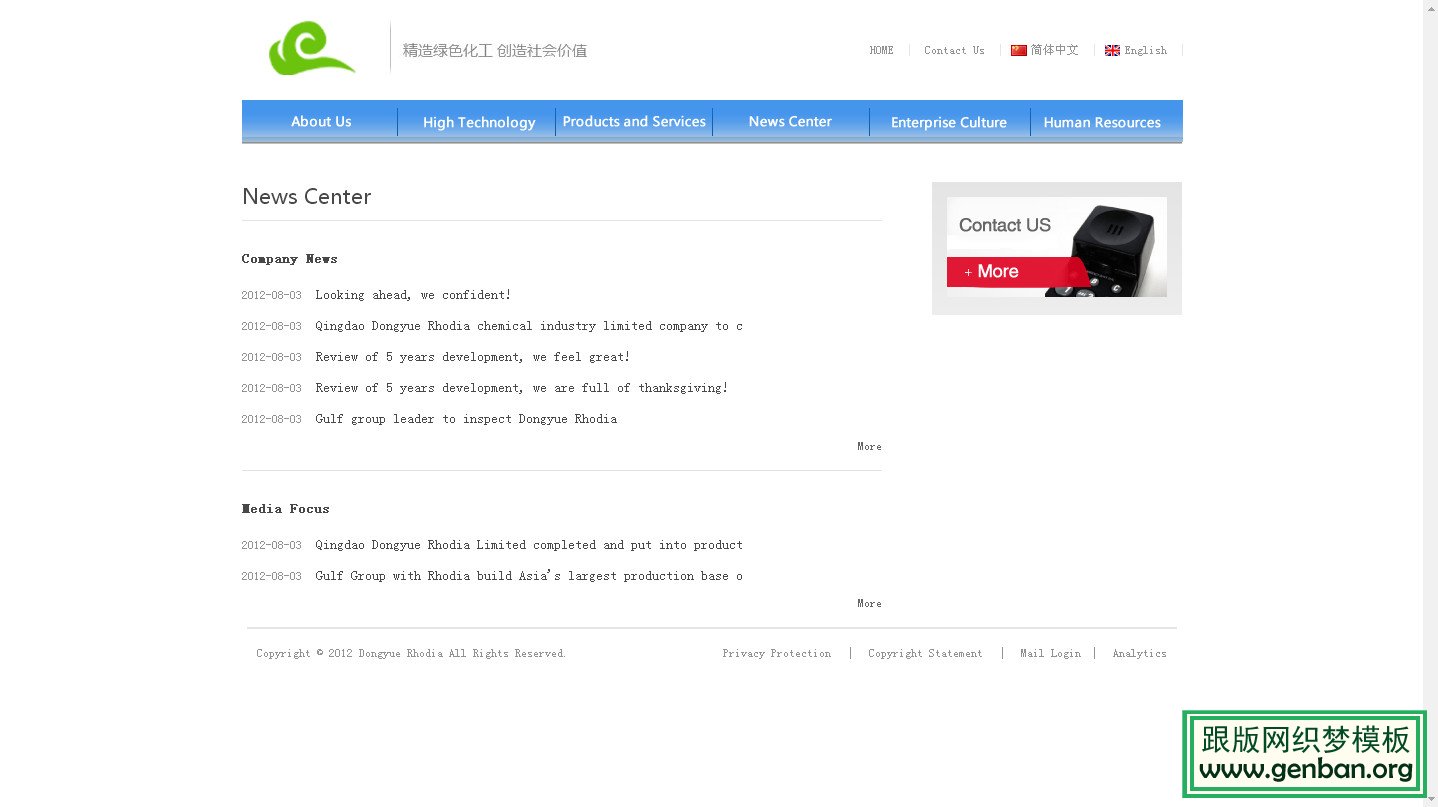Switch language to 简体中文
The height and width of the screenshot is (807, 1438).
point(1055,50)
